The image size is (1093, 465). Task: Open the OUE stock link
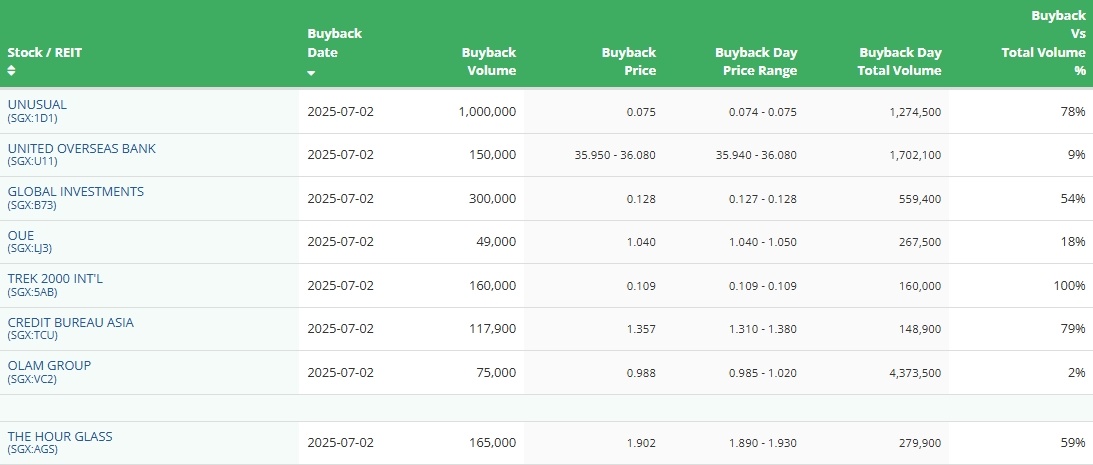tap(21, 236)
